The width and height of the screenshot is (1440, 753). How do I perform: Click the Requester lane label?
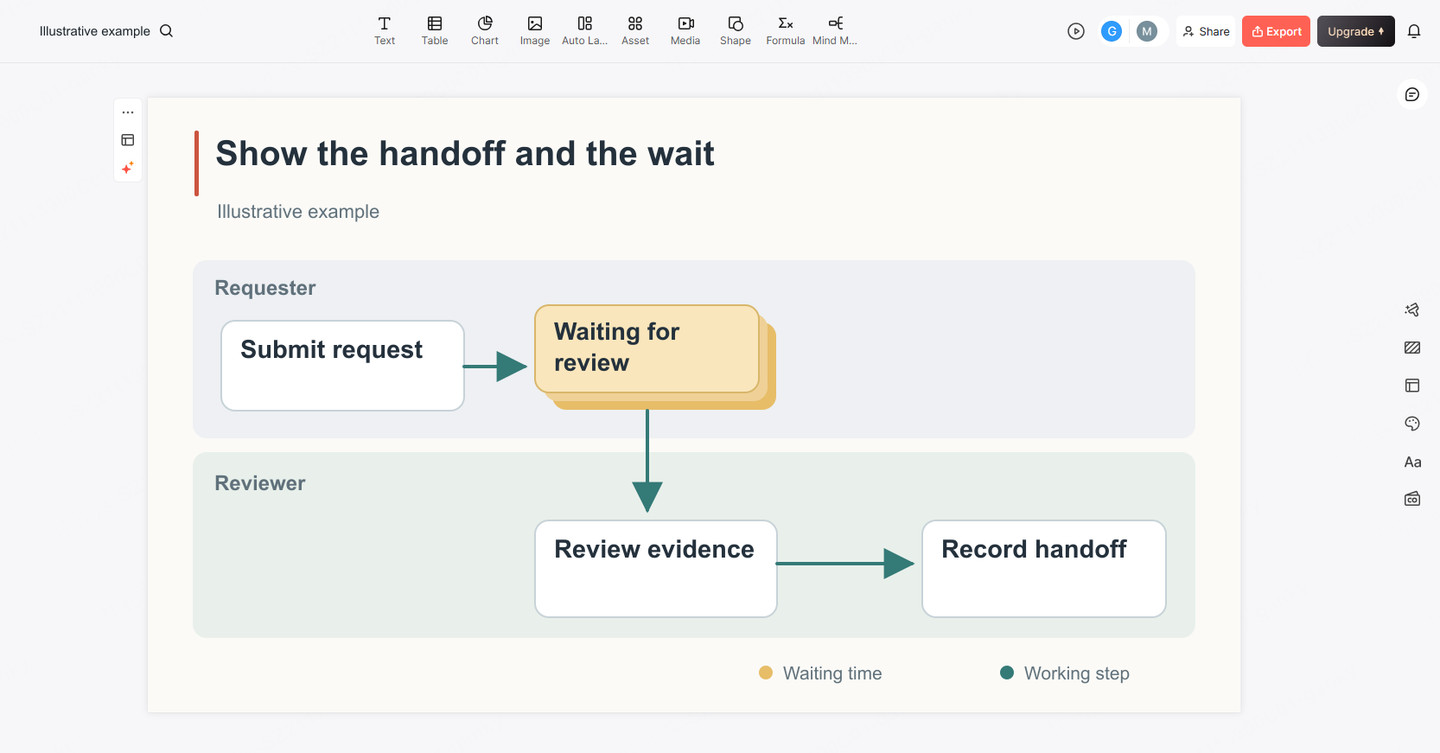265,288
